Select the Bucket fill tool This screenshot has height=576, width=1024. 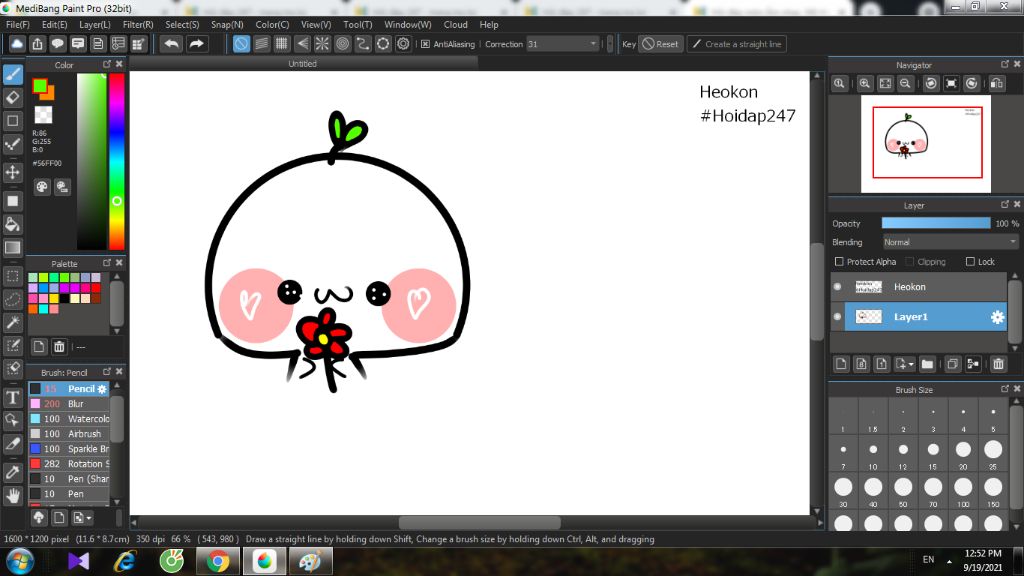coord(12,224)
